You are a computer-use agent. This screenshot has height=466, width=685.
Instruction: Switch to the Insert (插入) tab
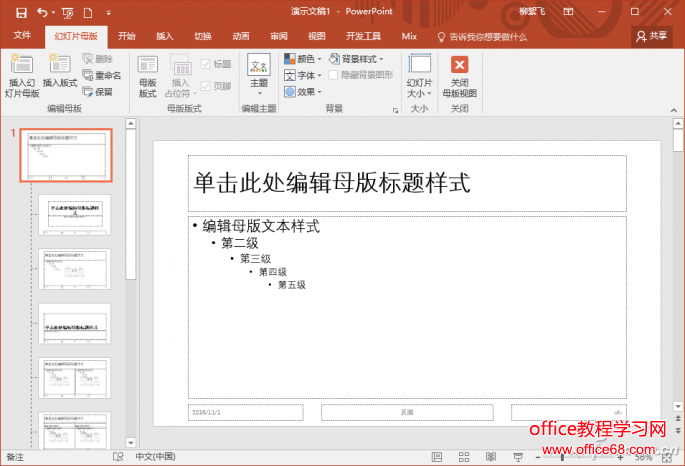point(164,35)
